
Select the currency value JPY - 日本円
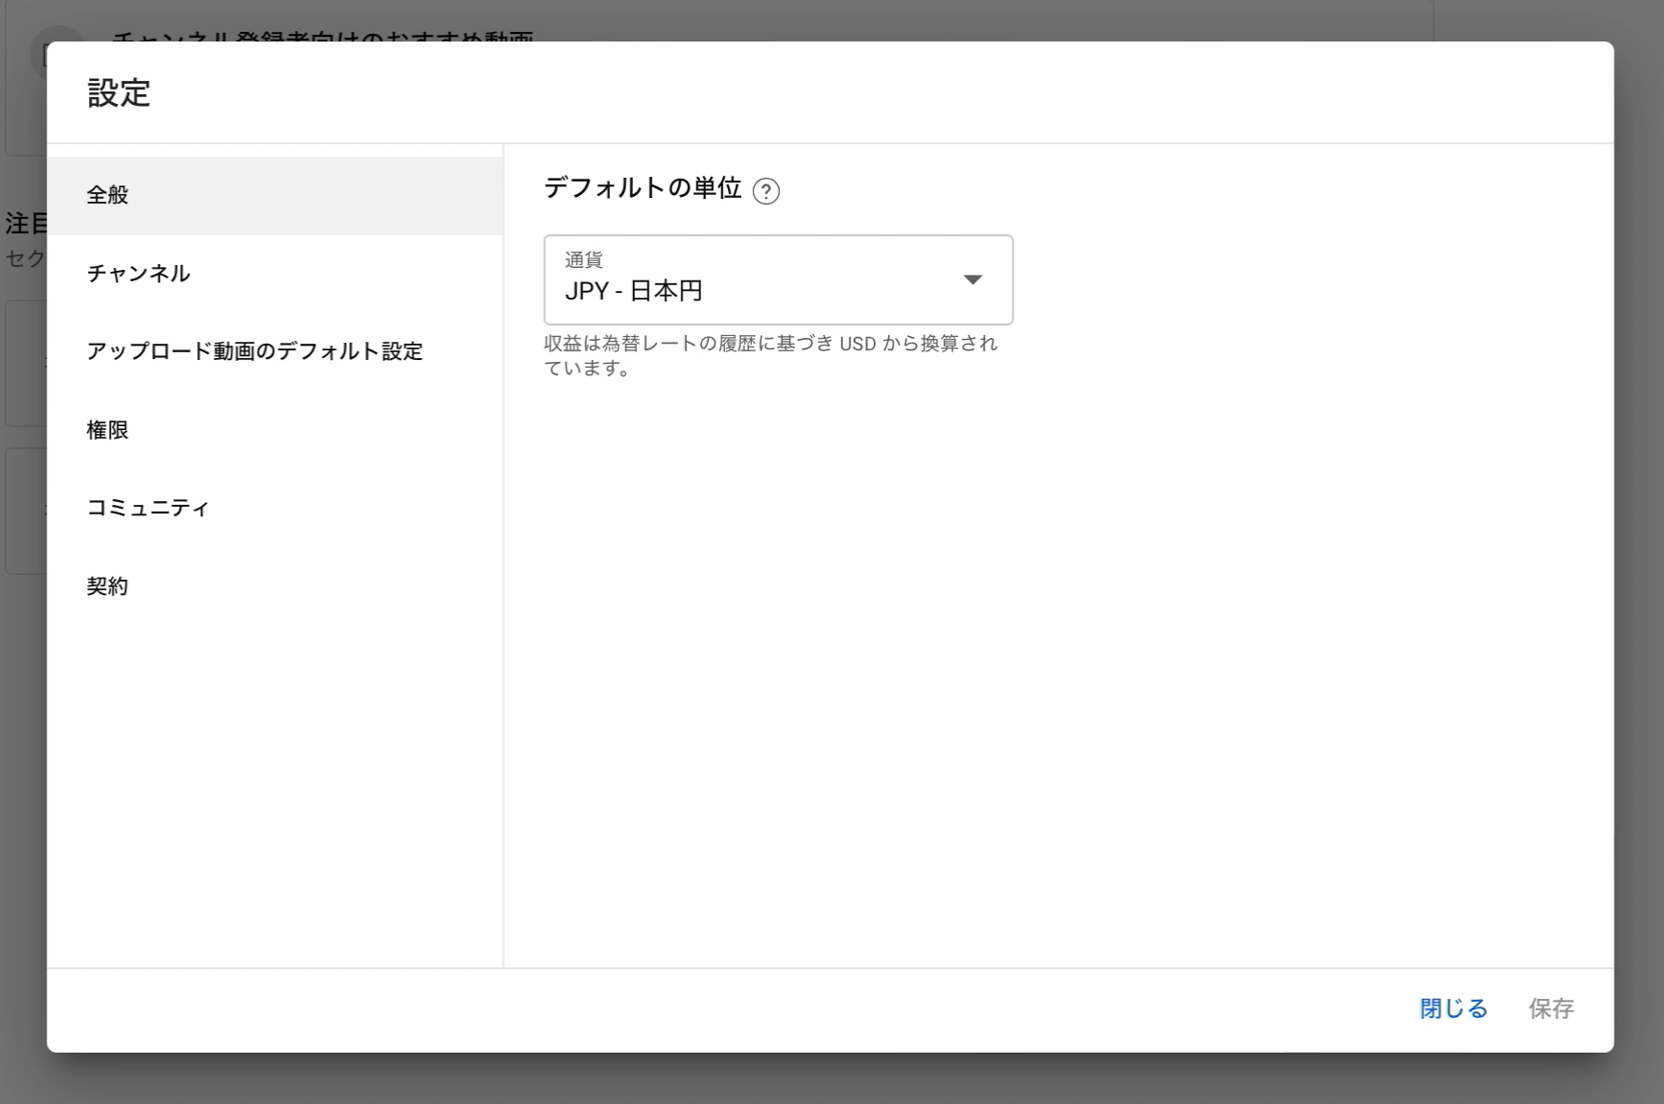632,292
